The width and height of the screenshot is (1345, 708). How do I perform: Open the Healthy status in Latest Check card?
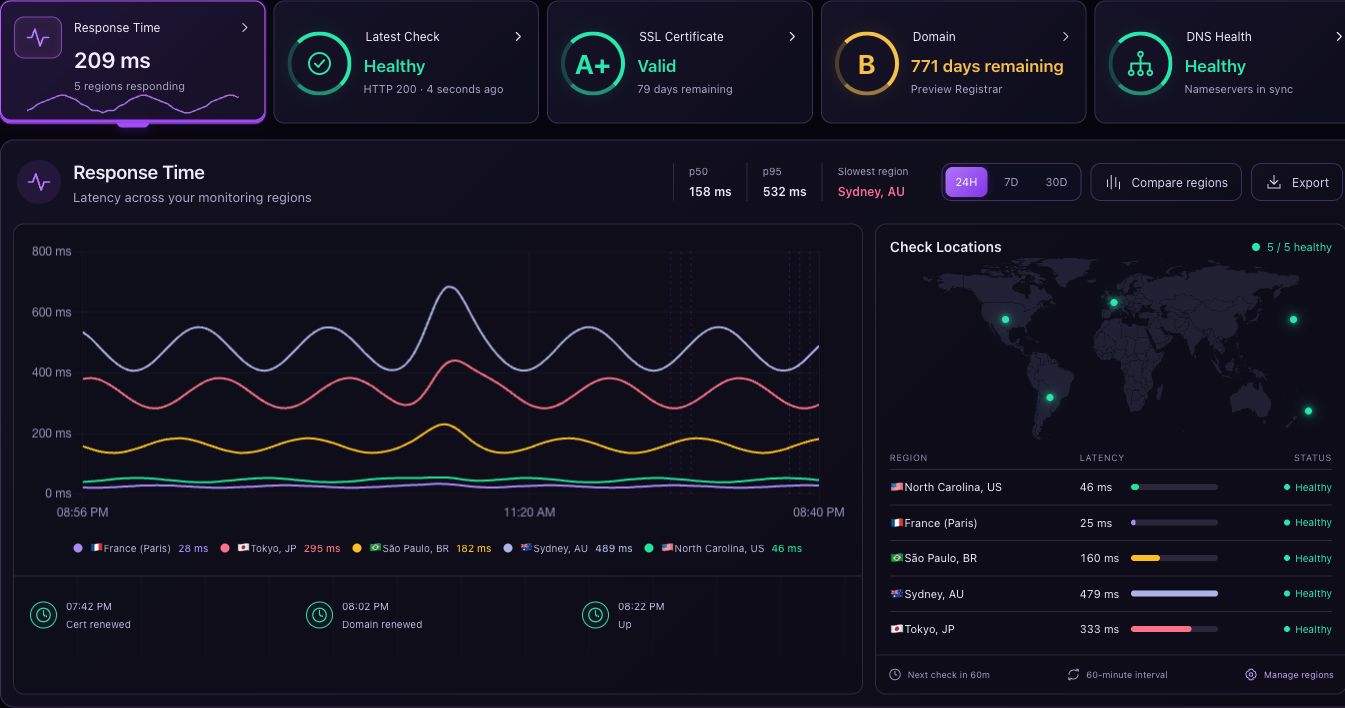pos(394,66)
